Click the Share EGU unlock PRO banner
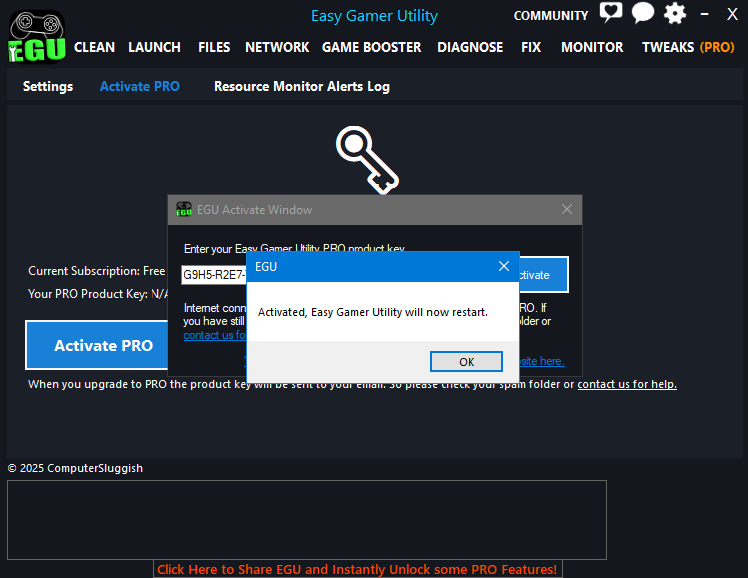 tap(357, 569)
